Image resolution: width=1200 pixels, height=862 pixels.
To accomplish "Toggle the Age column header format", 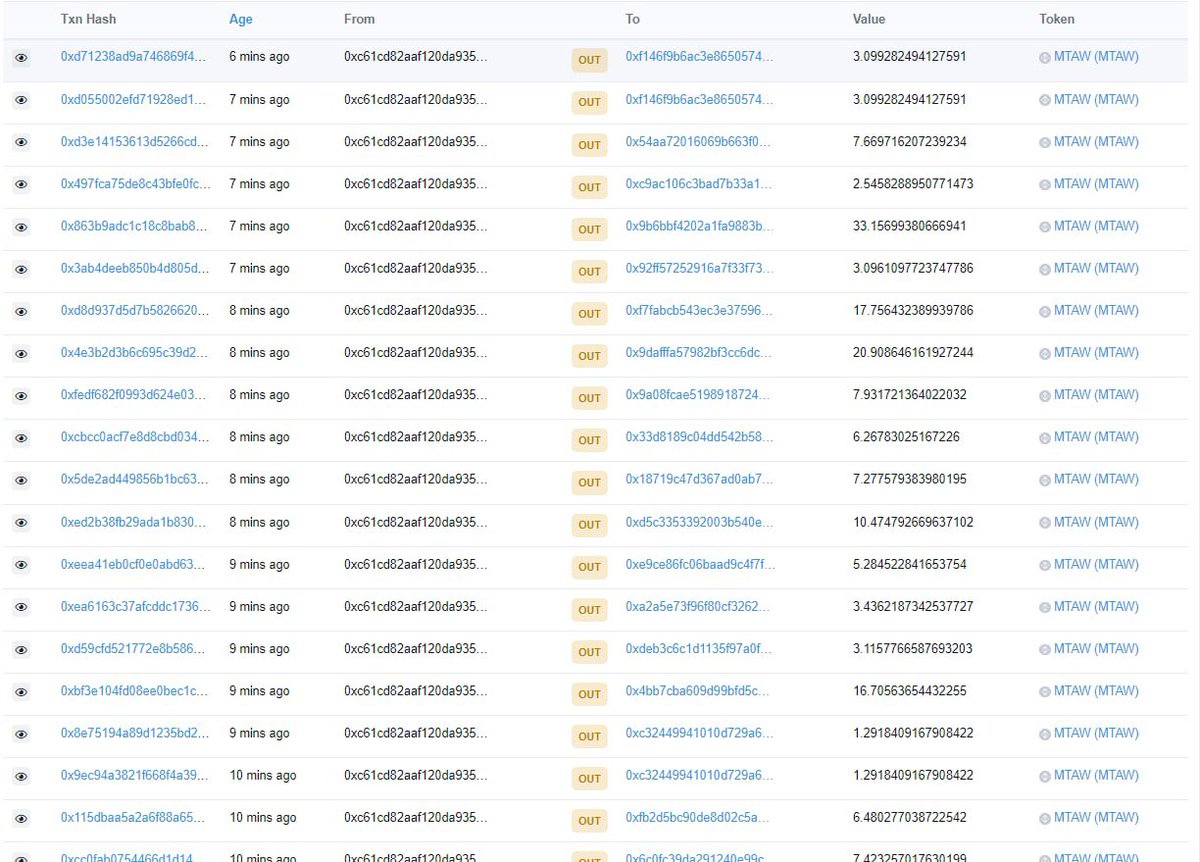I will point(240,19).
